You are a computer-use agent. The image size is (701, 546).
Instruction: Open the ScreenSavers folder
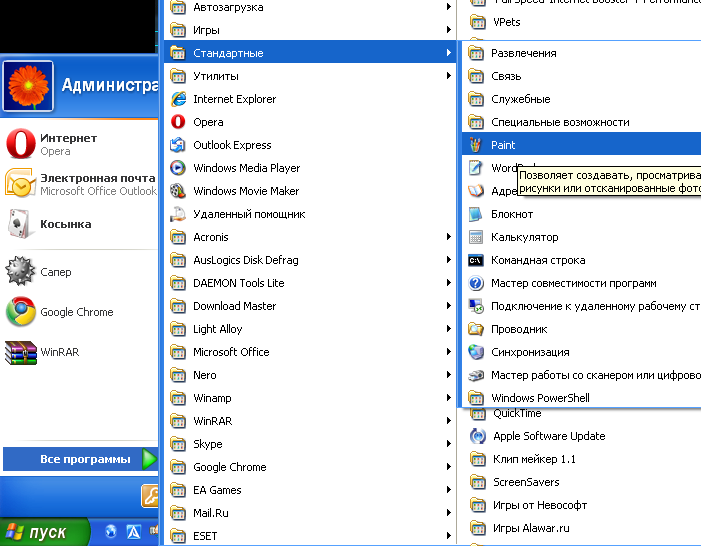[581, 482]
